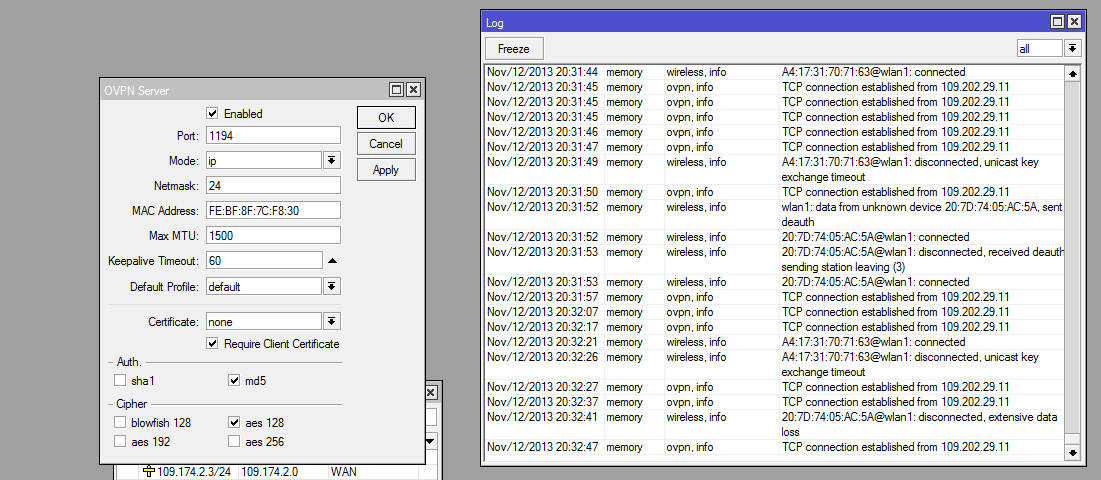Select 'extensive data loss' log entry
Image resolution: width=1101 pixels, height=480 pixels.
click(774, 425)
